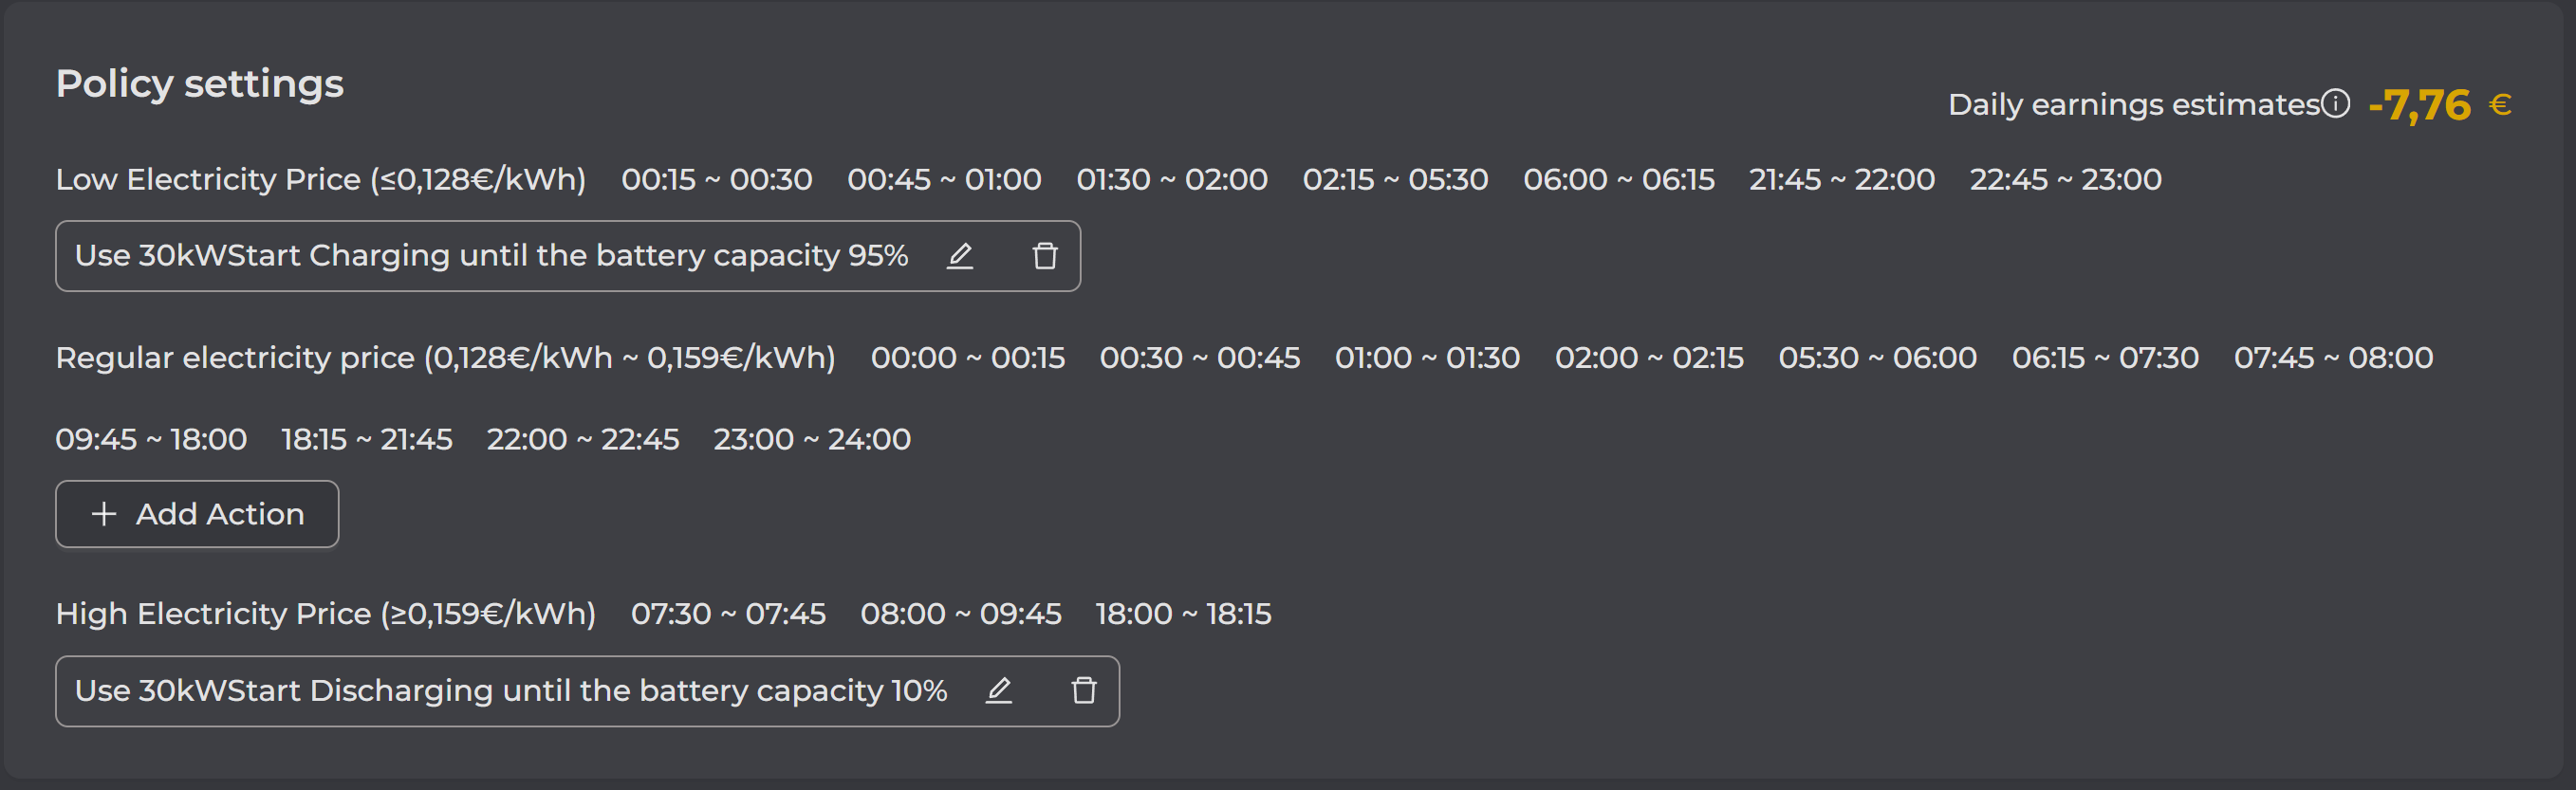The height and width of the screenshot is (790, 2576).
Task: Choose the 21:45 ~ 22:00 time slot
Action: click(1841, 180)
